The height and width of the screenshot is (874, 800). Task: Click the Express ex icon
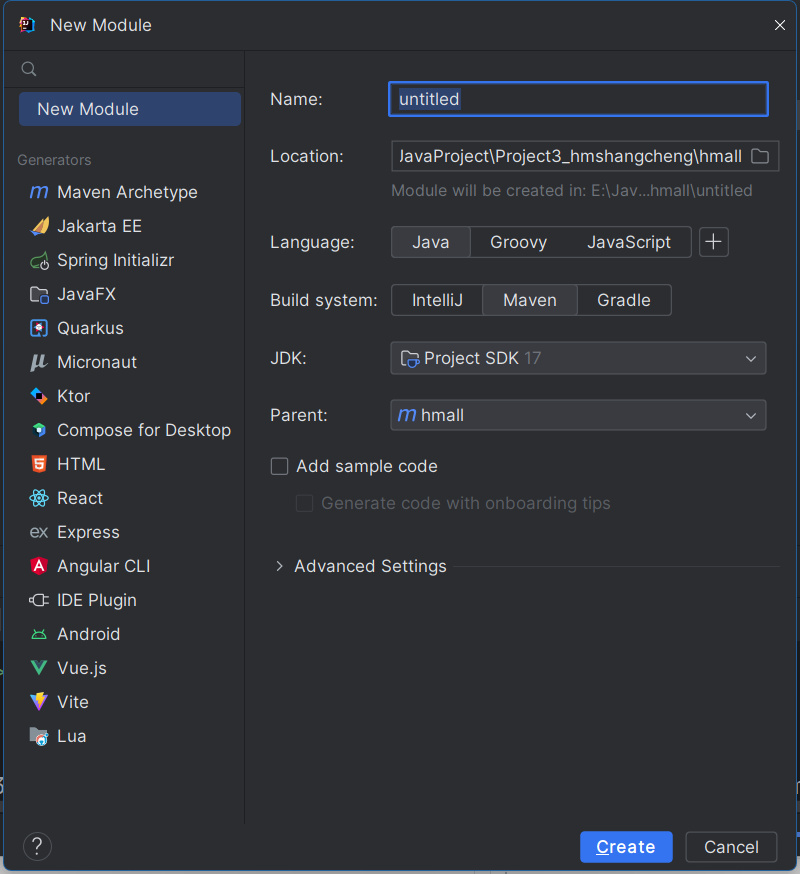click(x=39, y=532)
